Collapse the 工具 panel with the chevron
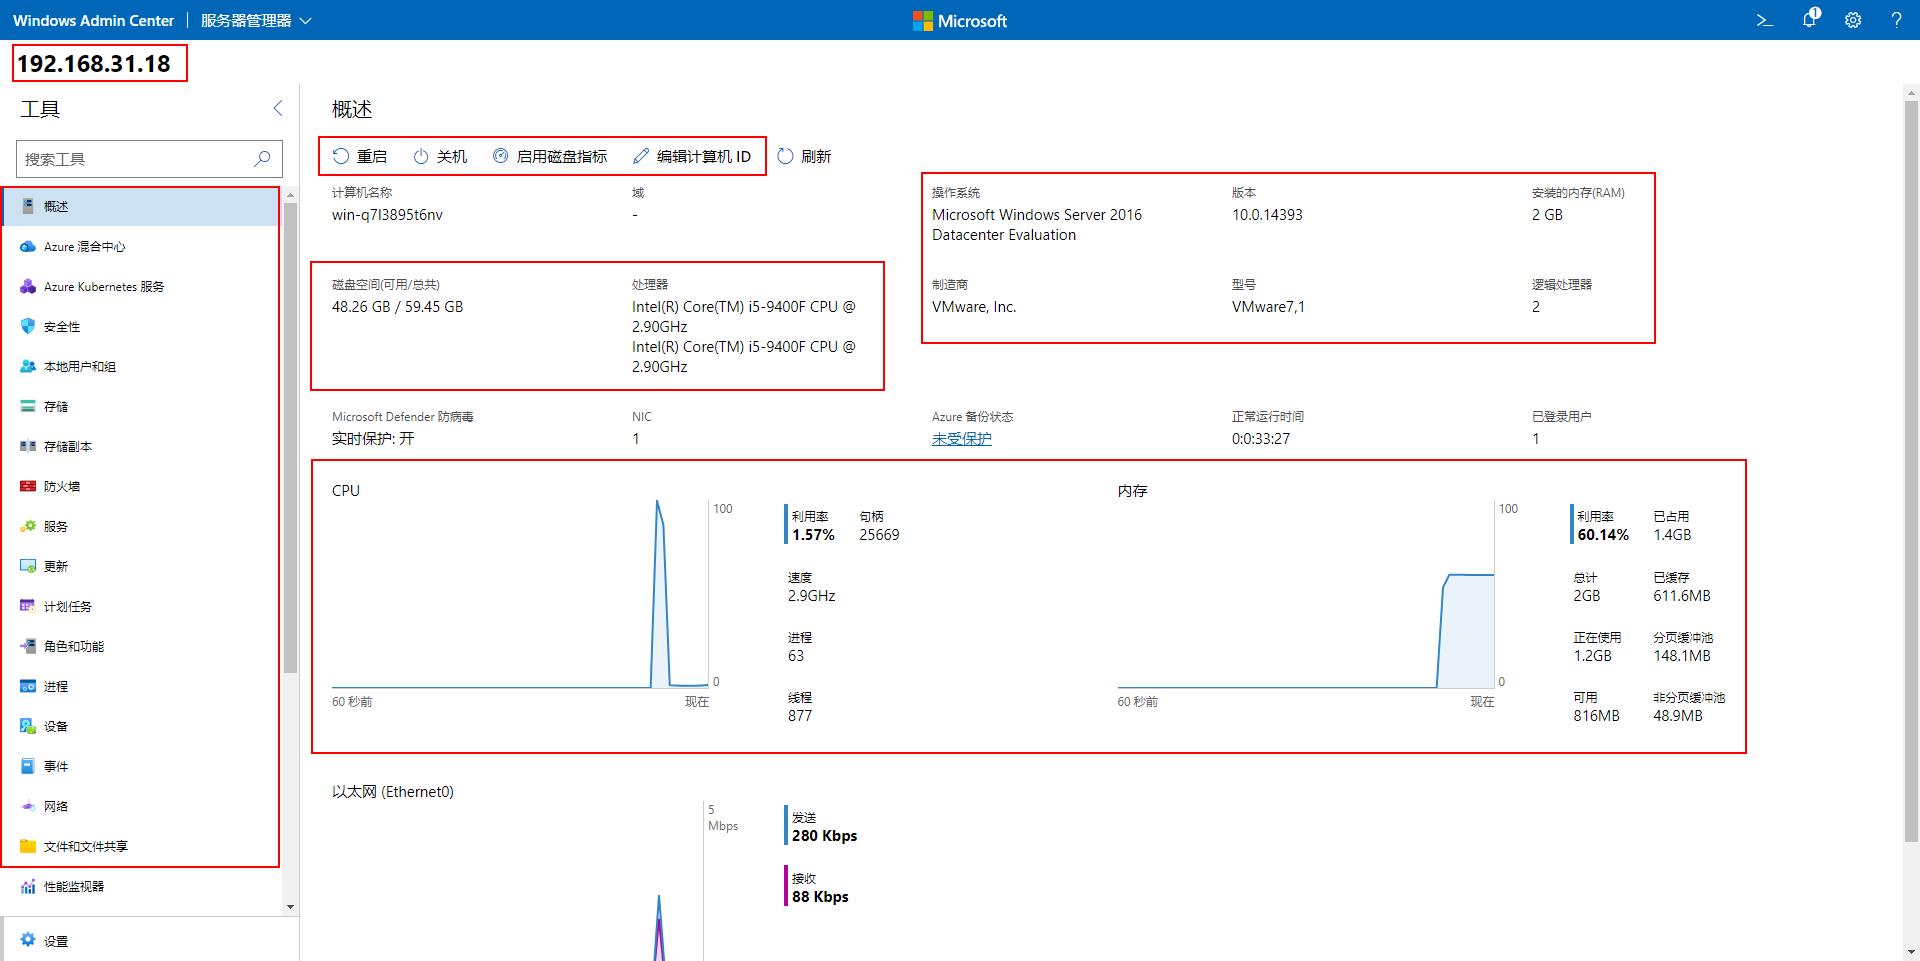Screen dimensions: 1920x961 coord(278,108)
